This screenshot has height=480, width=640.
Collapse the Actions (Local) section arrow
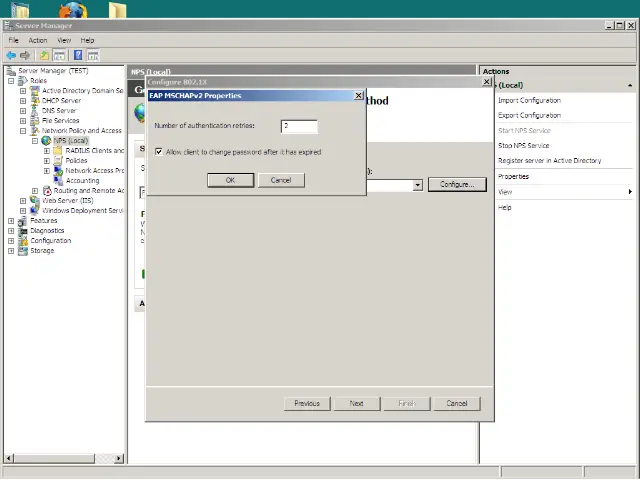[630, 85]
